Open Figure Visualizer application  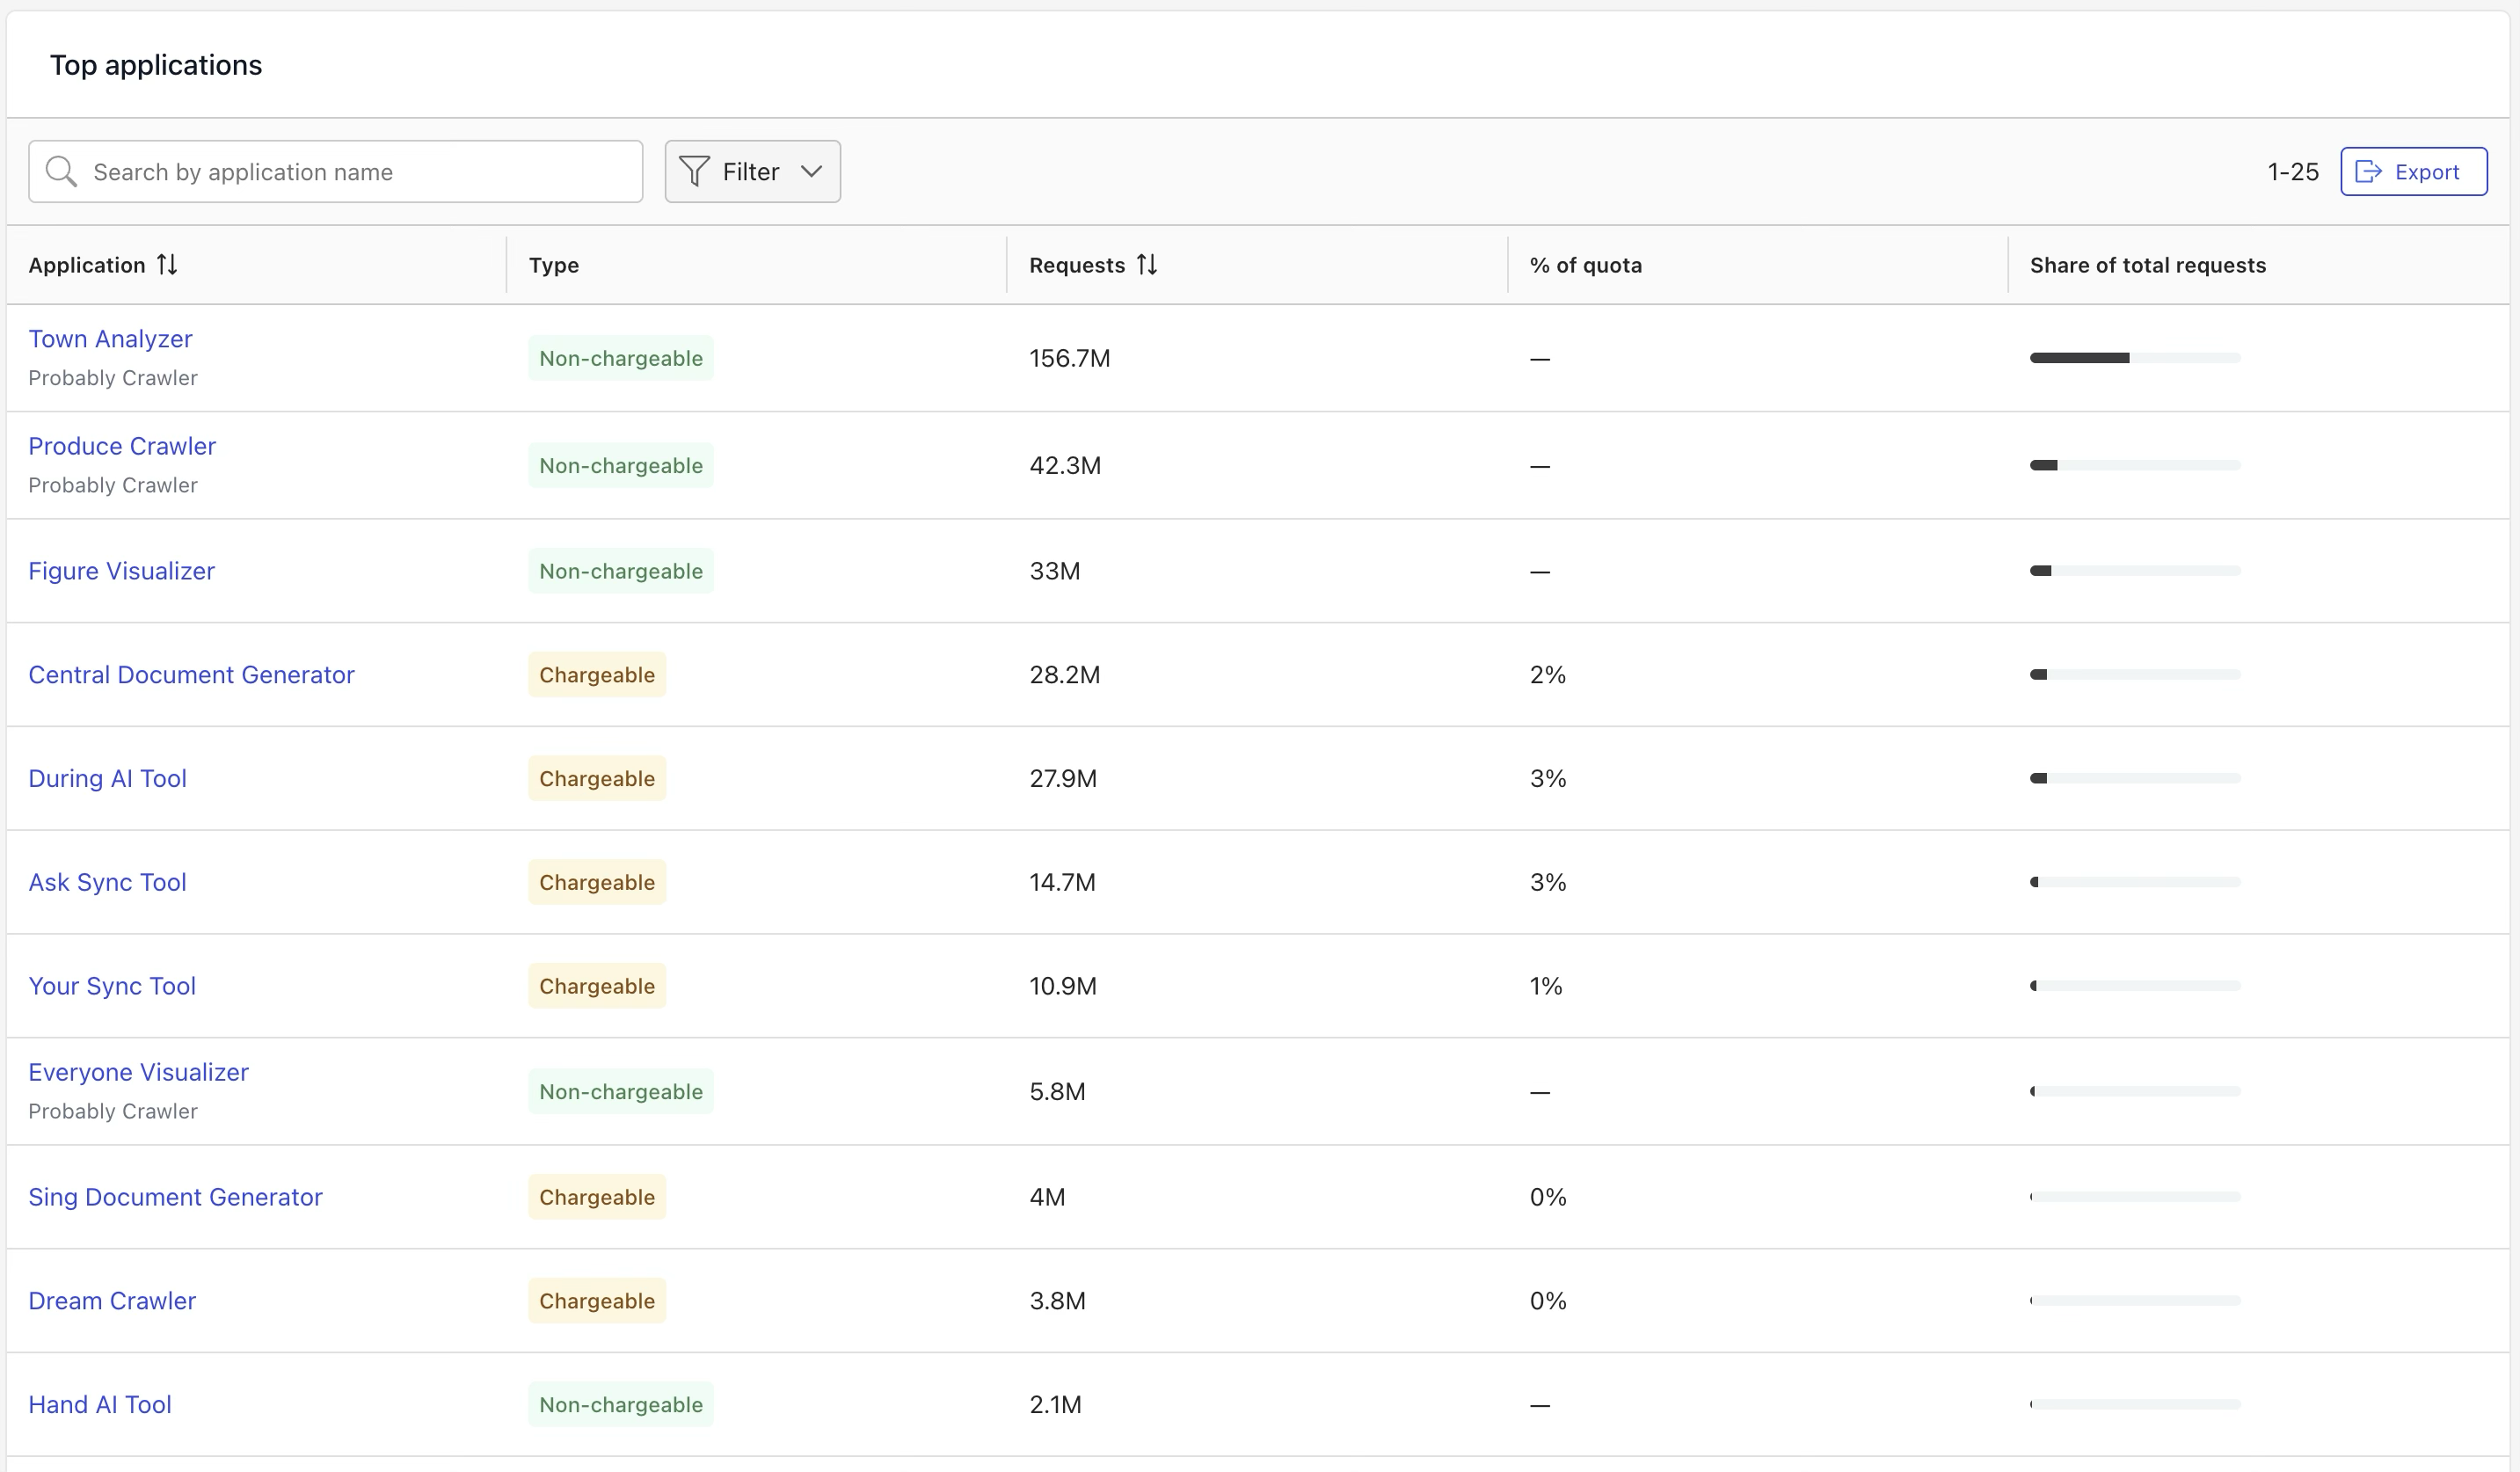point(121,571)
